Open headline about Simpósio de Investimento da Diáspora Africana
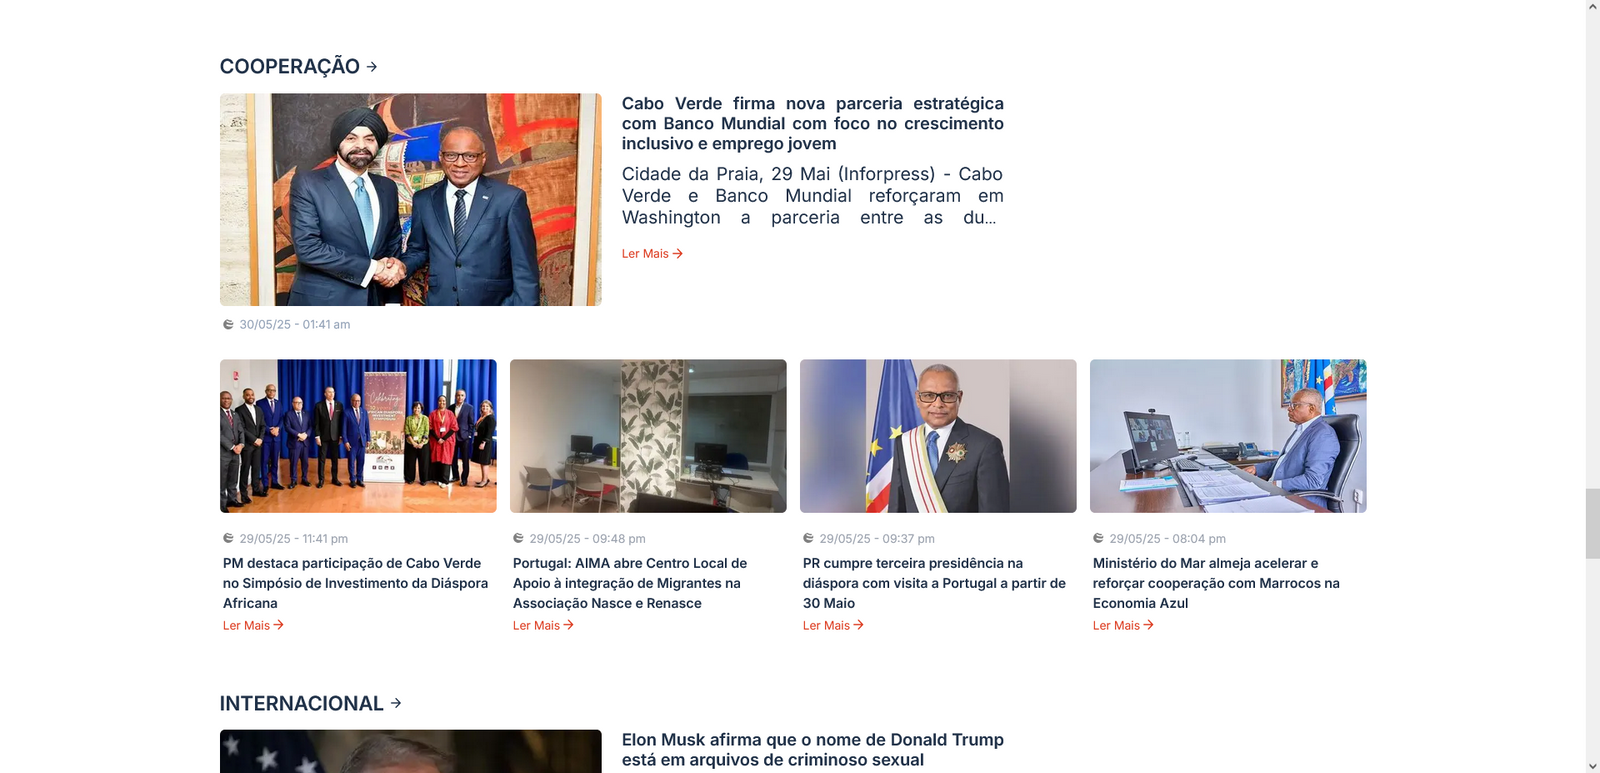This screenshot has width=1600, height=773. (356, 583)
